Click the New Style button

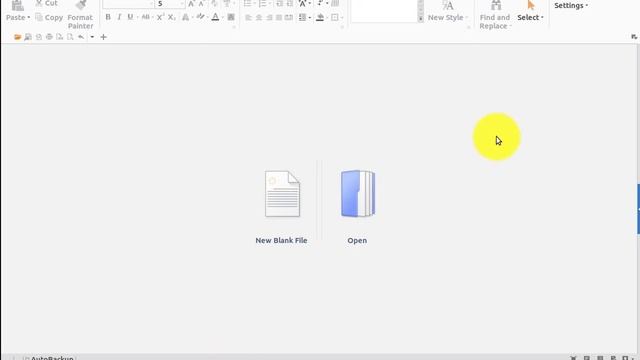447,11
